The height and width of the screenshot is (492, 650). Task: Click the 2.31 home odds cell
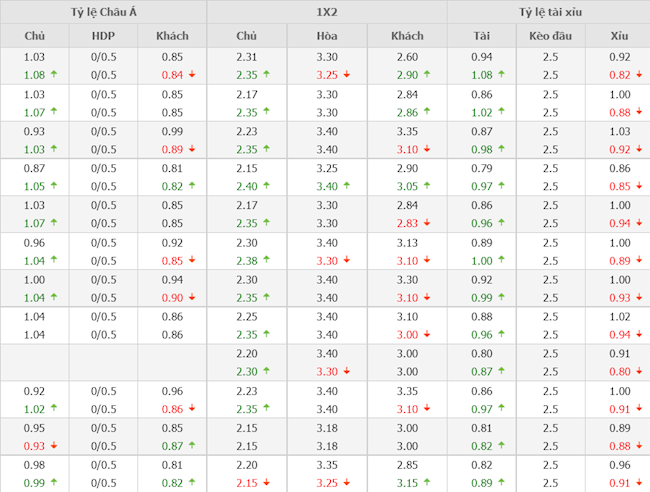pos(246,57)
